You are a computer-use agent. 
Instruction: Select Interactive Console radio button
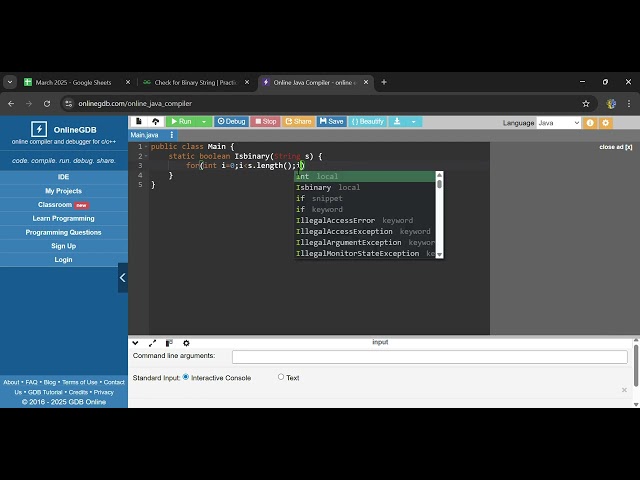tap(186, 377)
